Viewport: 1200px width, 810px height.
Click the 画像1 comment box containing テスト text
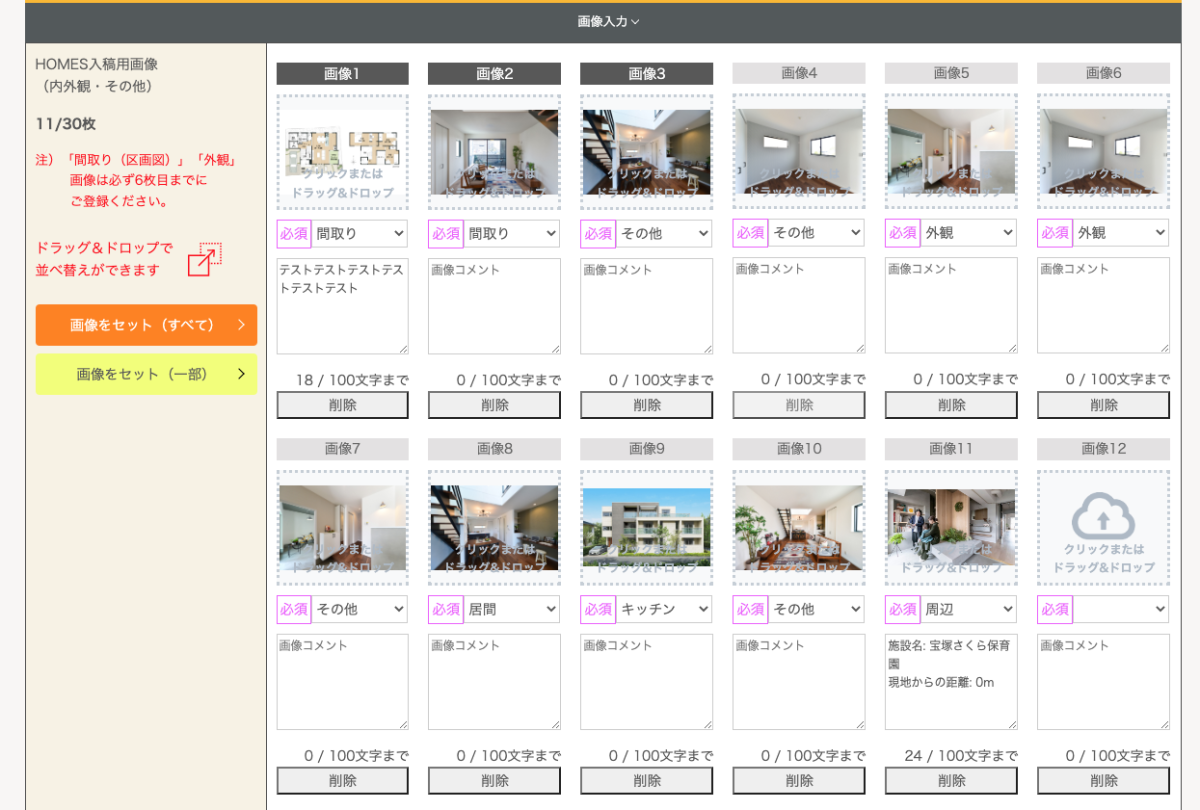342,306
